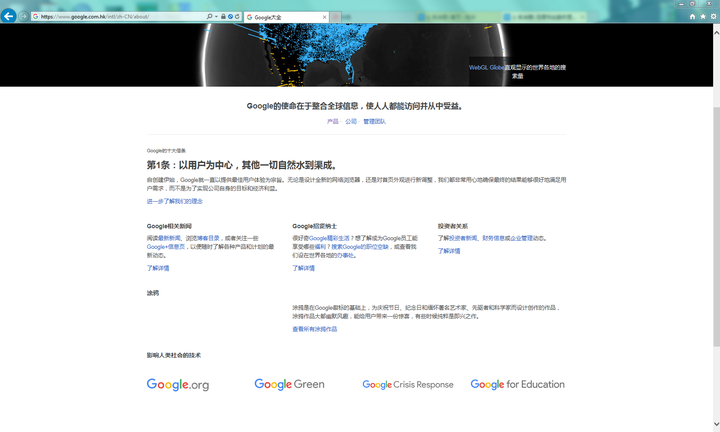The image size is (720, 432).
Task: Click 搜索Google的职位空缺 link
Action: coord(360,247)
